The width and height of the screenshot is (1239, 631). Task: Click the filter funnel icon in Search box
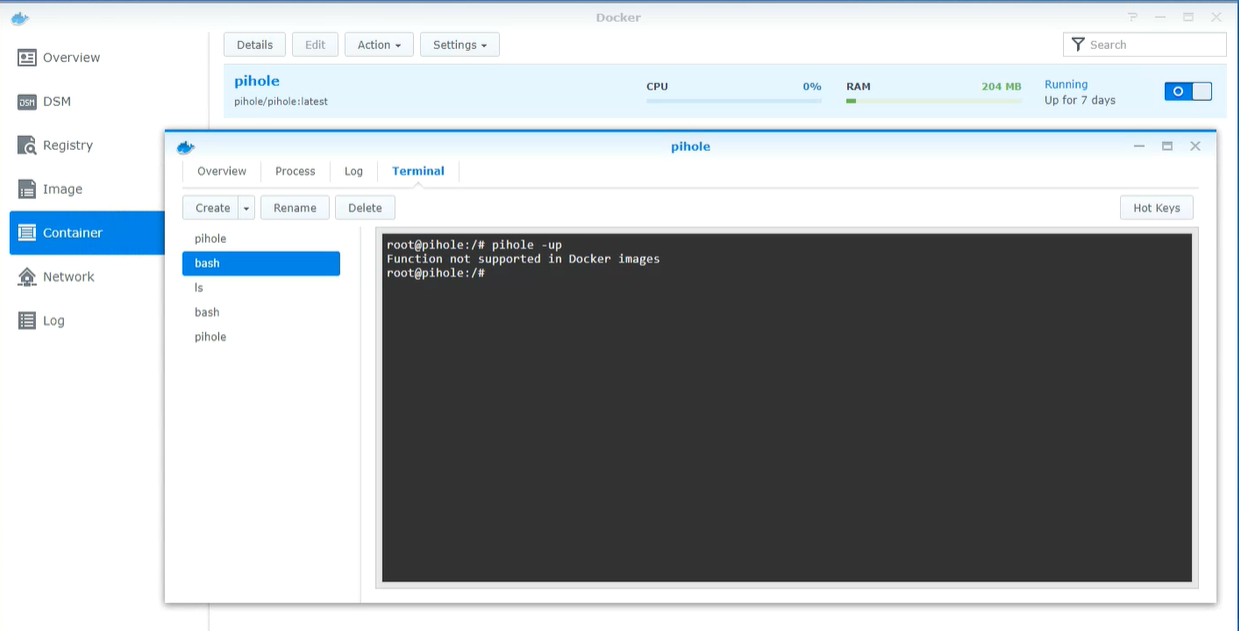coord(1077,44)
